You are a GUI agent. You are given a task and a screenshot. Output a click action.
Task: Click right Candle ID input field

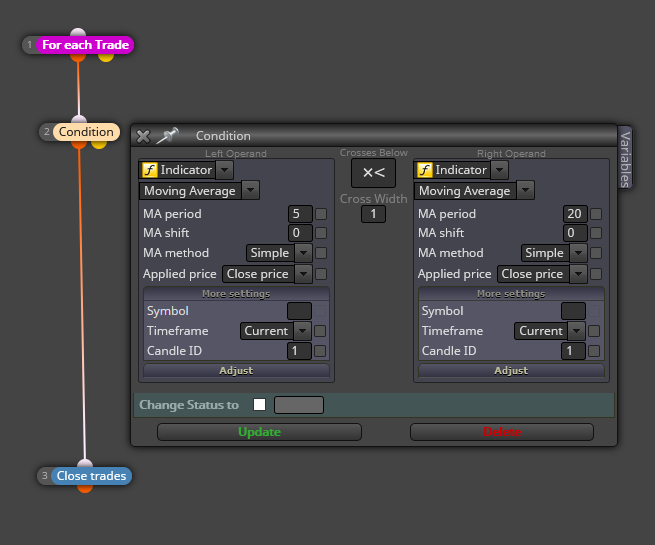click(573, 351)
